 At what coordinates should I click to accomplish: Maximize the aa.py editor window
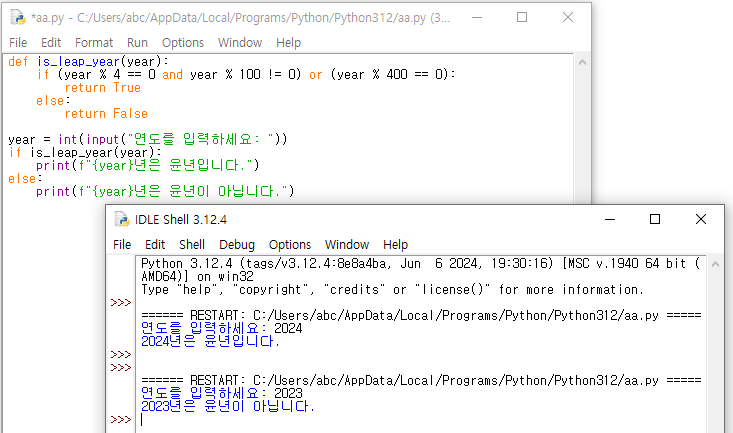[522, 17]
